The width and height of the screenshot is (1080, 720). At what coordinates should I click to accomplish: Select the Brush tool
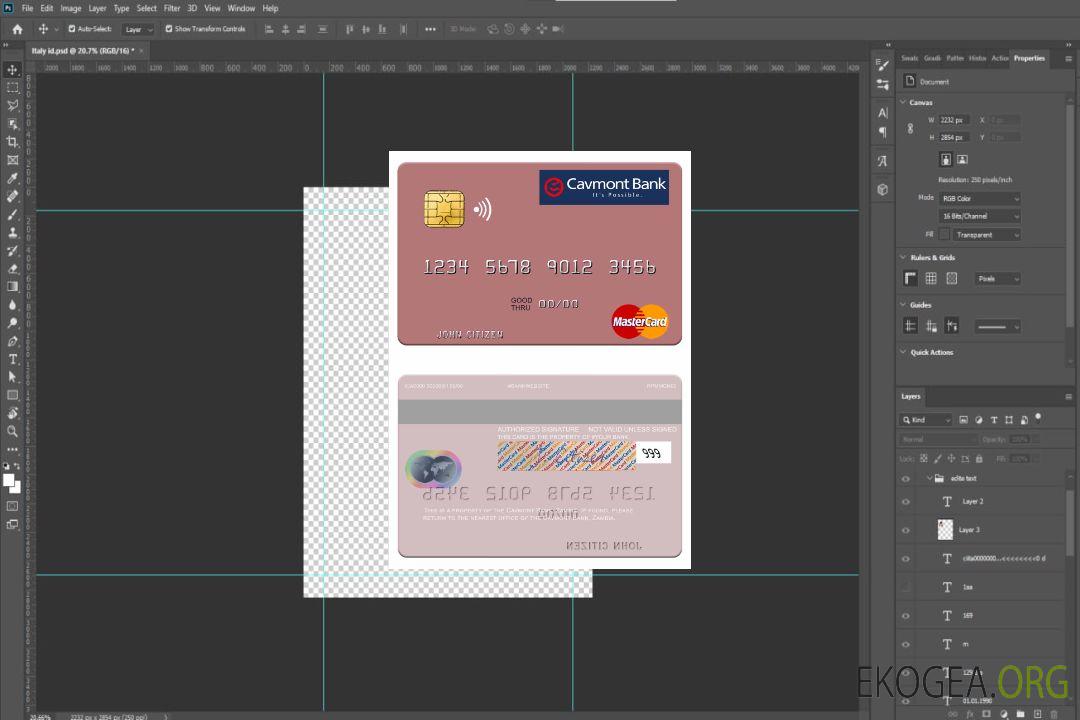tap(12, 214)
